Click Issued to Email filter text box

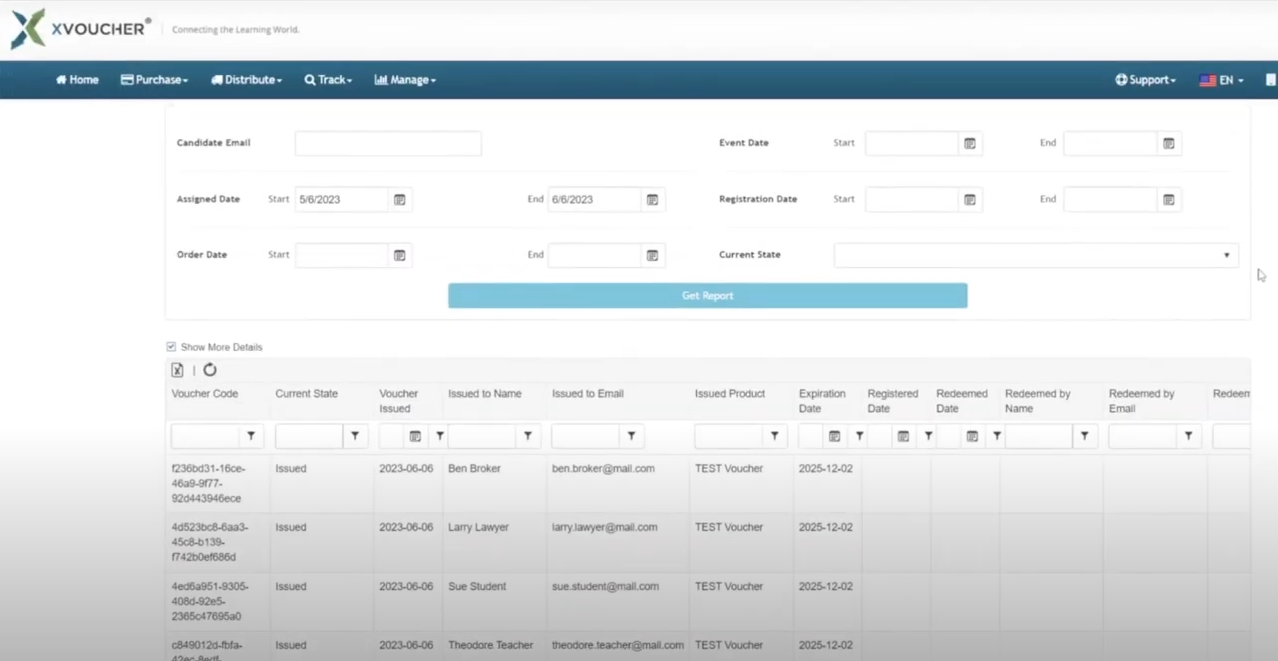[x=586, y=436]
